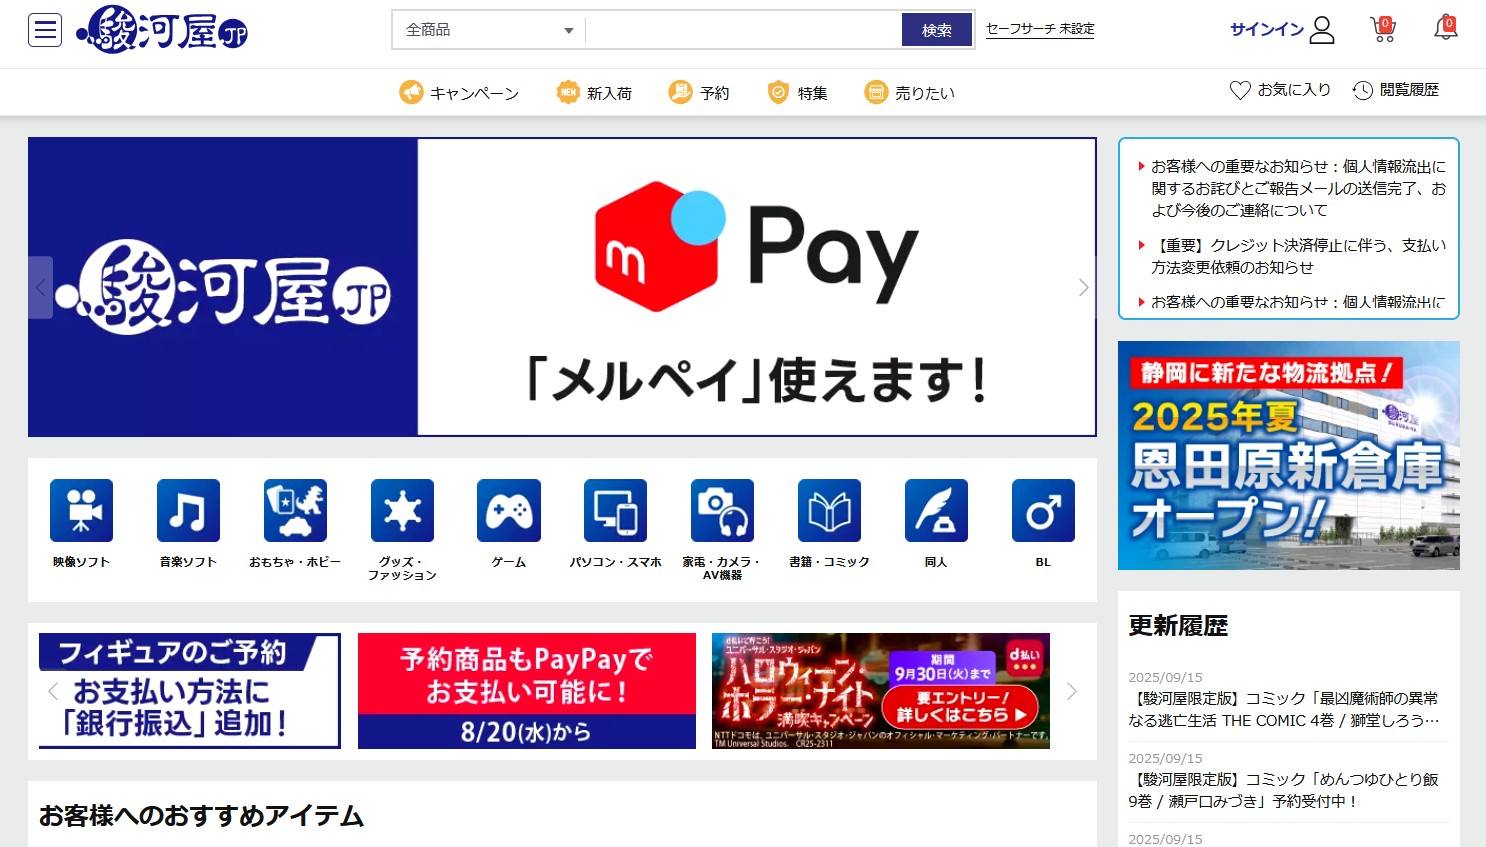Image resolution: width=1486 pixels, height=847 pixels.
Task: Open the 全商品 category dropdown
Action: 489,30
